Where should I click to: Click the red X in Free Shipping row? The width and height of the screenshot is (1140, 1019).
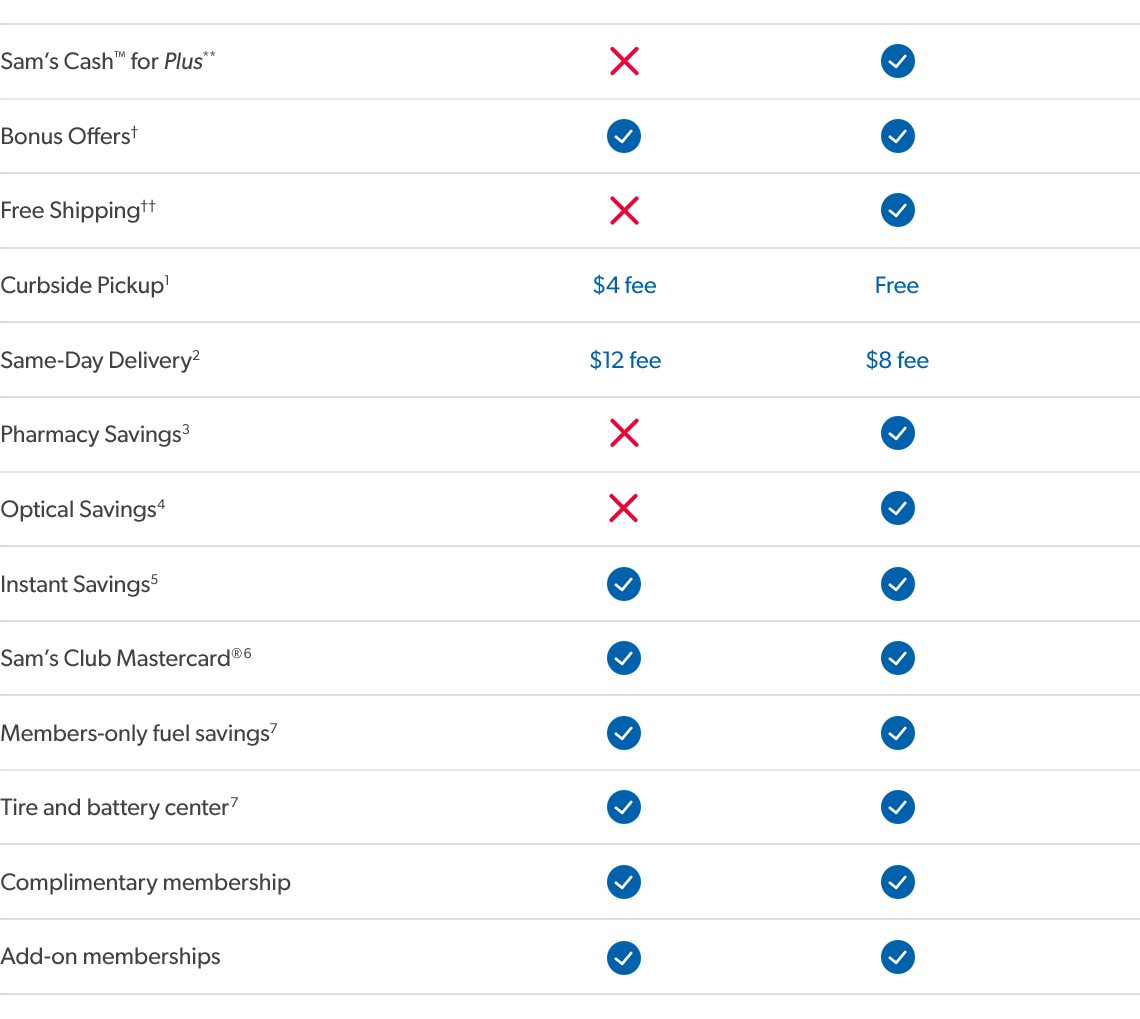(624, 211)
